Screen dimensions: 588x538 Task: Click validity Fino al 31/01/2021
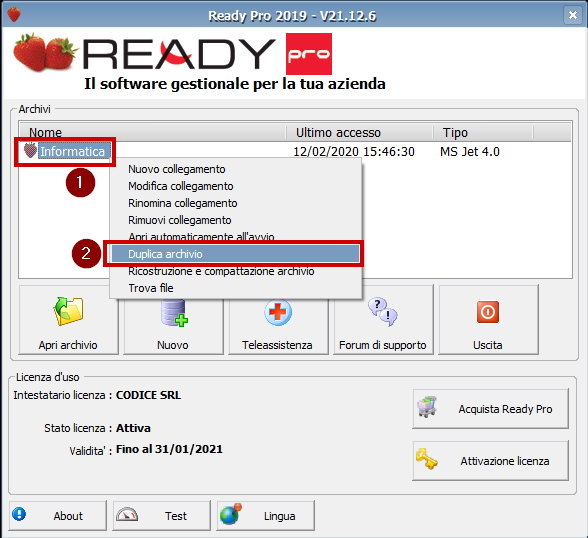[x=169, y=449]
